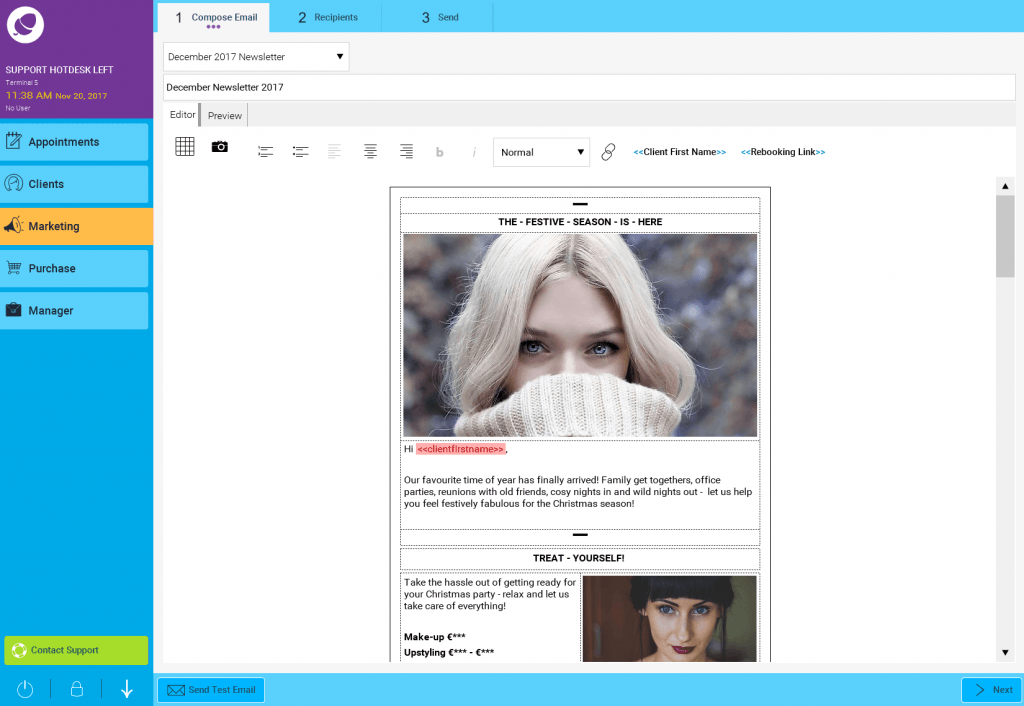Click the power icon in the bottom bar
The height and width of the screenshot is (706, 1024).
(24, 689)
